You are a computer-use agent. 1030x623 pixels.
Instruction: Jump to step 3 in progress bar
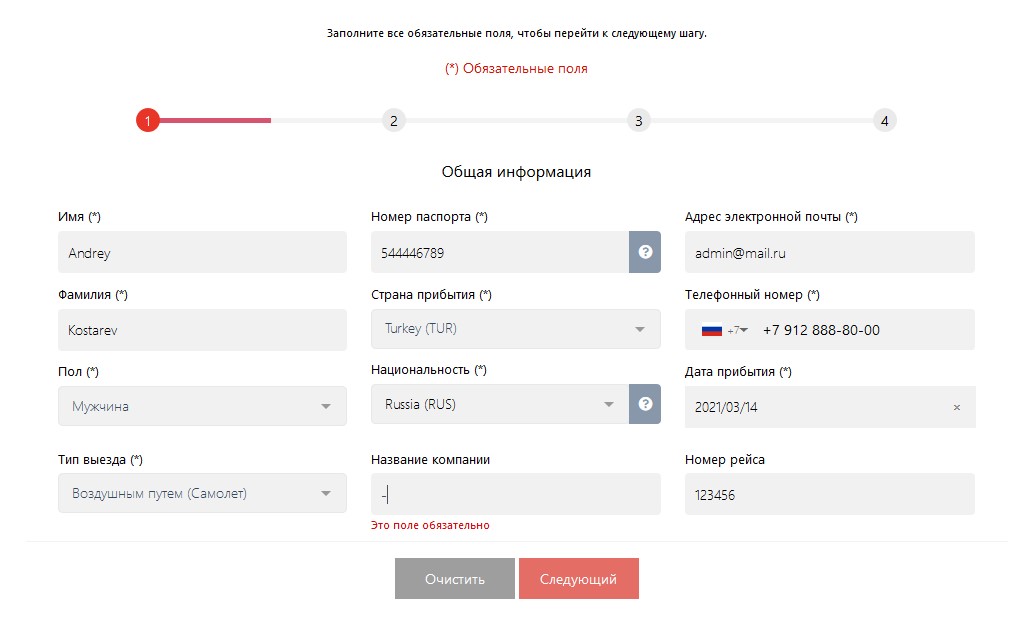tap(638, 121)
